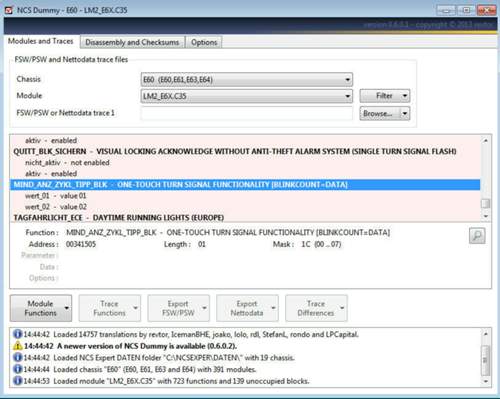500x399 pixels.
Task: Click log entry 'Loaded 14757 translations'
Action: 191,334
